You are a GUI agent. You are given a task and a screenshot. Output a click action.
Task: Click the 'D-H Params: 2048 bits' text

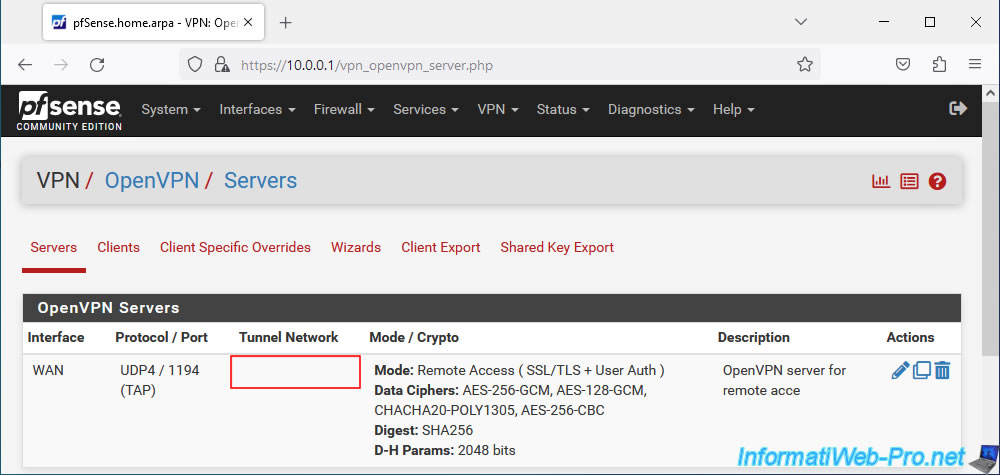[x=445, y=451]
